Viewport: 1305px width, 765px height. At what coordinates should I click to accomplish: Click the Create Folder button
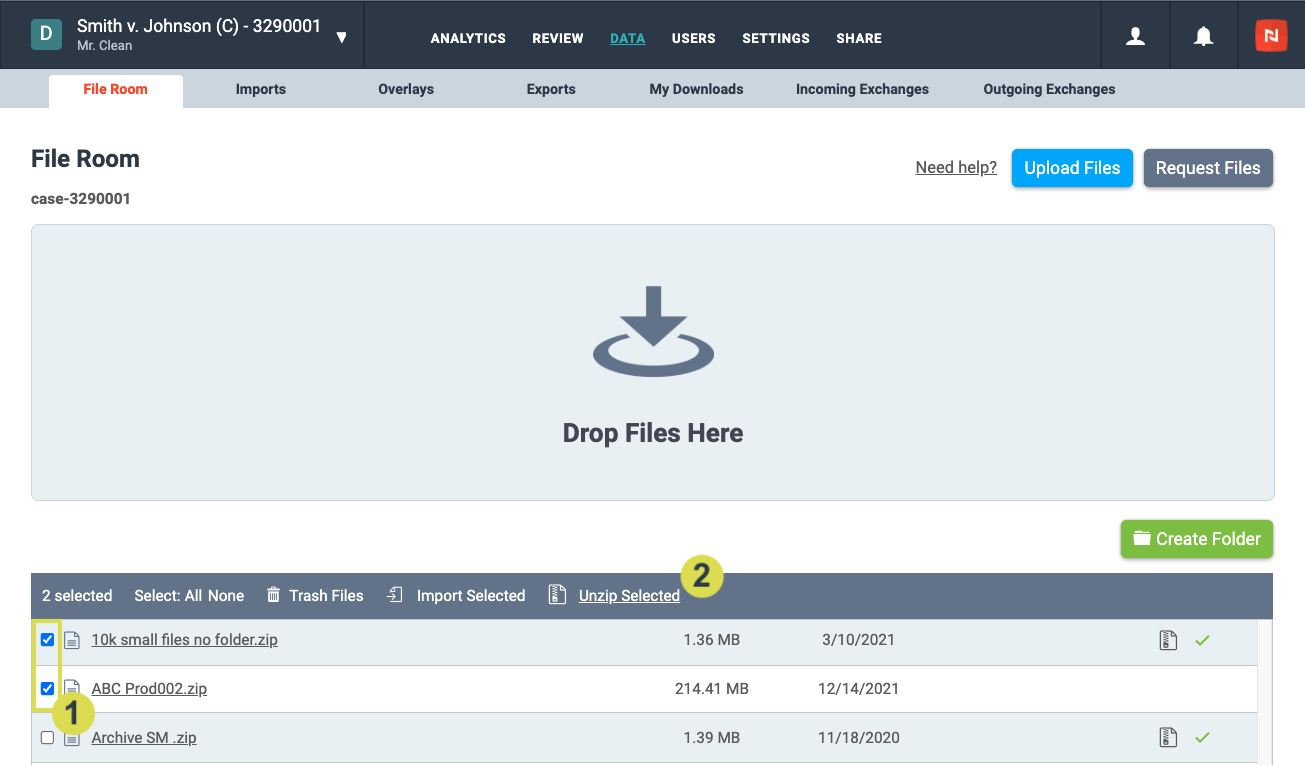1197,539
